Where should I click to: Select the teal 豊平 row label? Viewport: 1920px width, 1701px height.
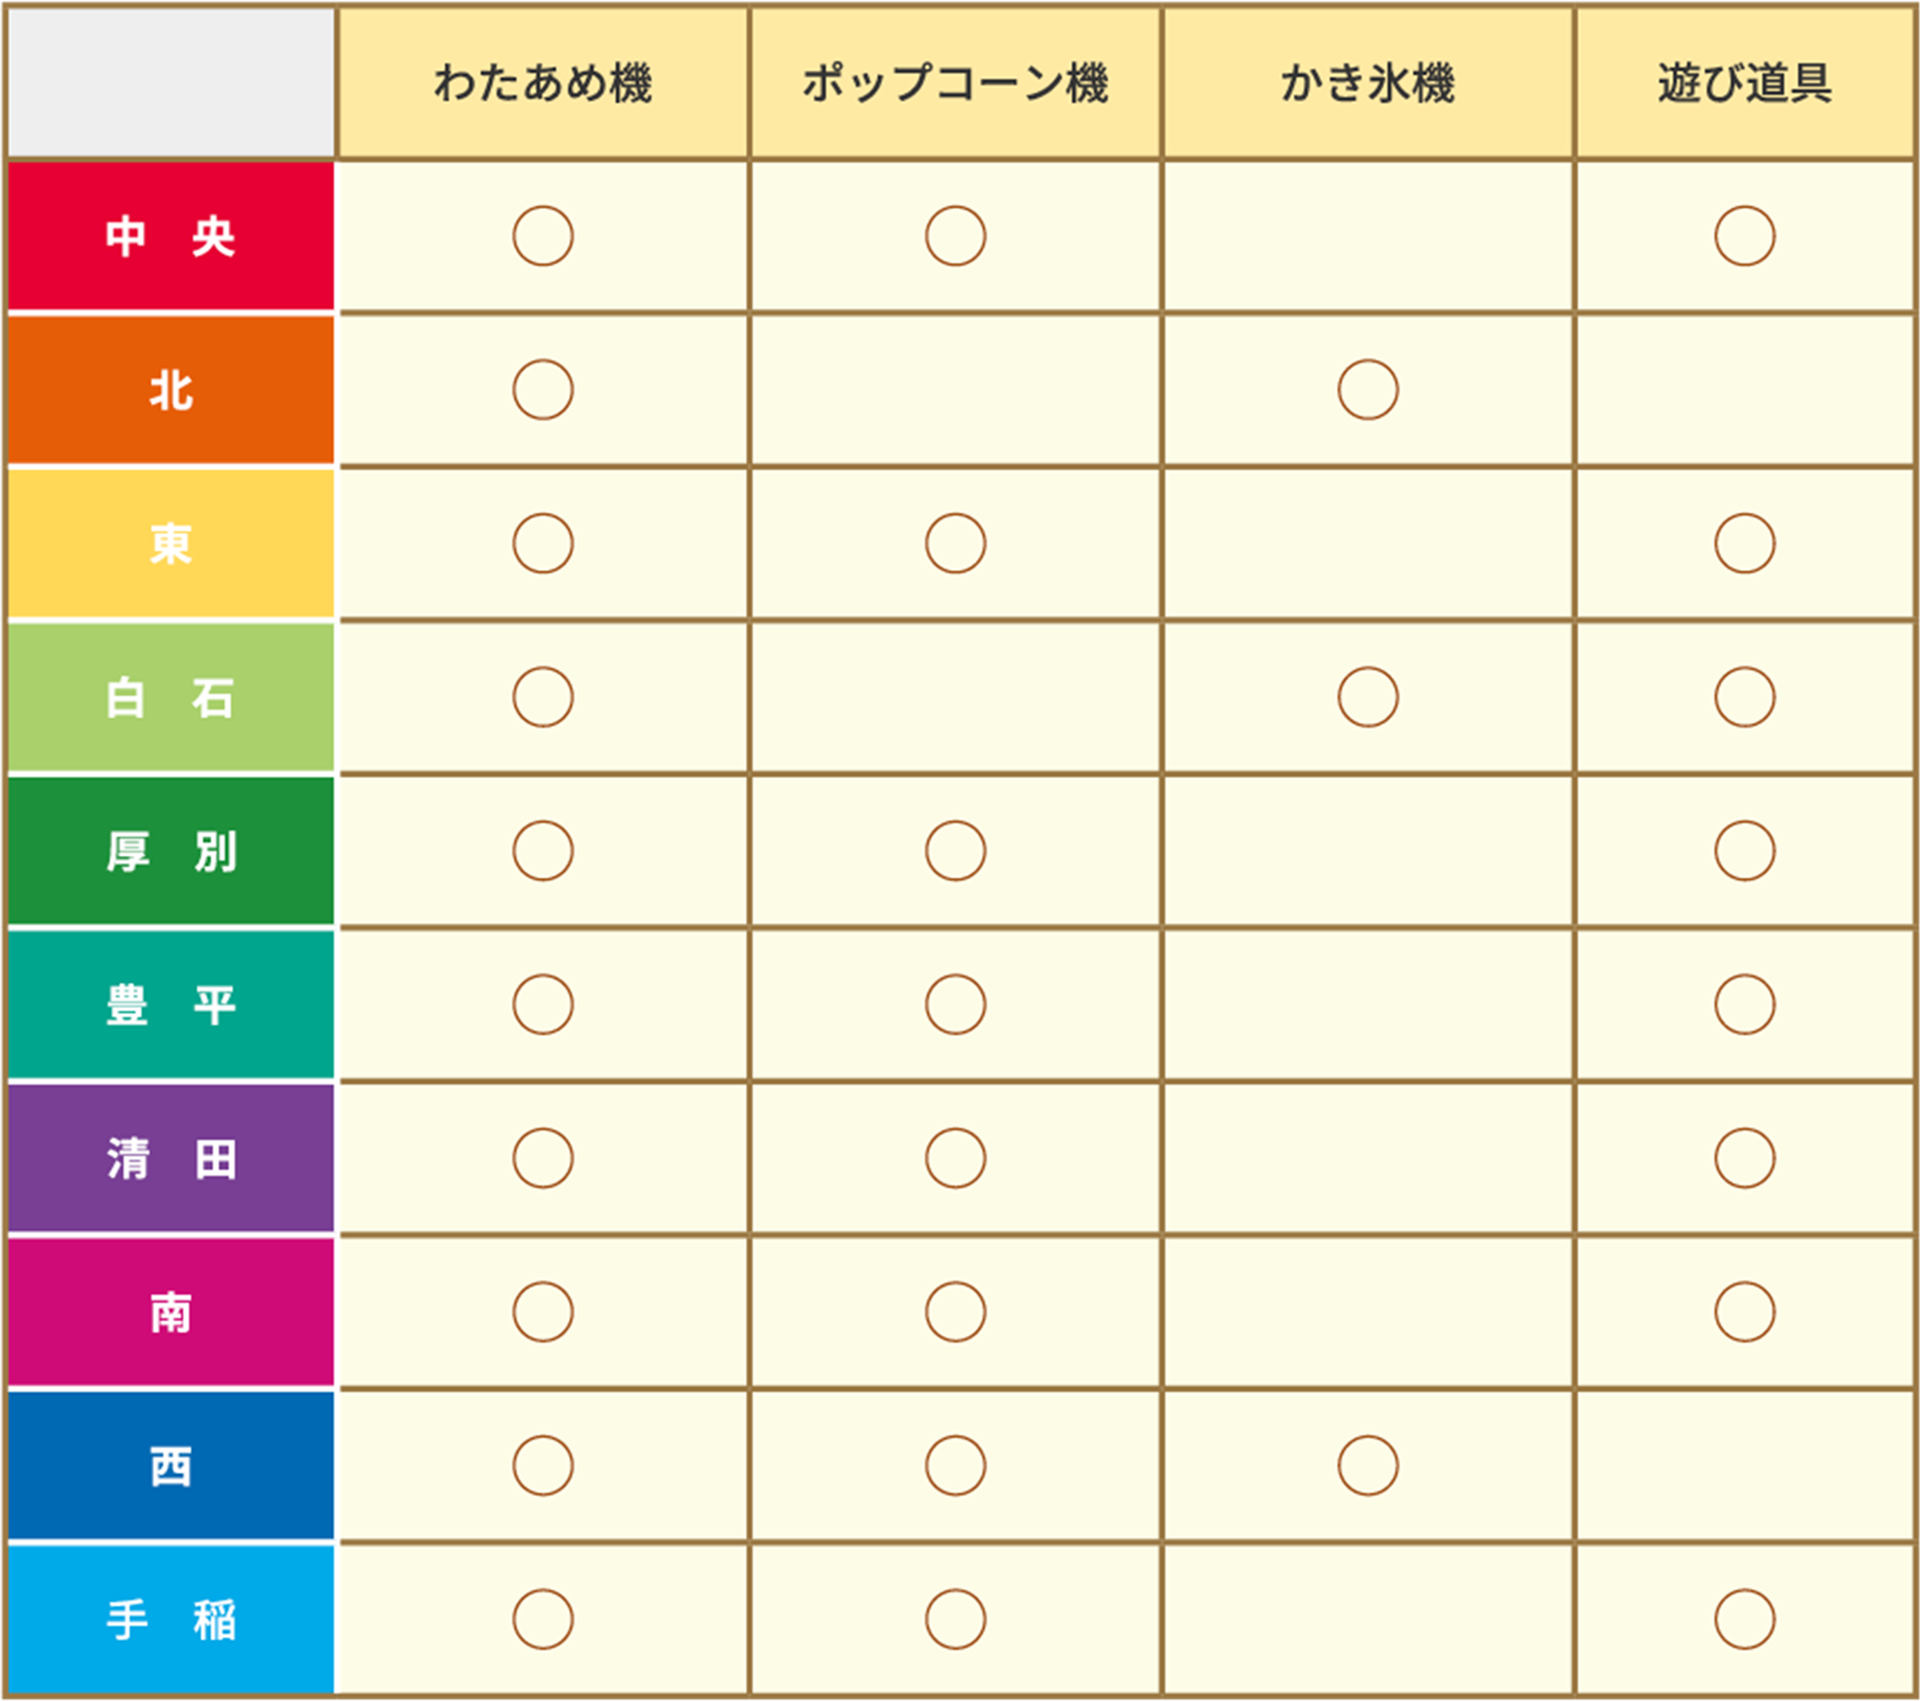coord(171,1004)
